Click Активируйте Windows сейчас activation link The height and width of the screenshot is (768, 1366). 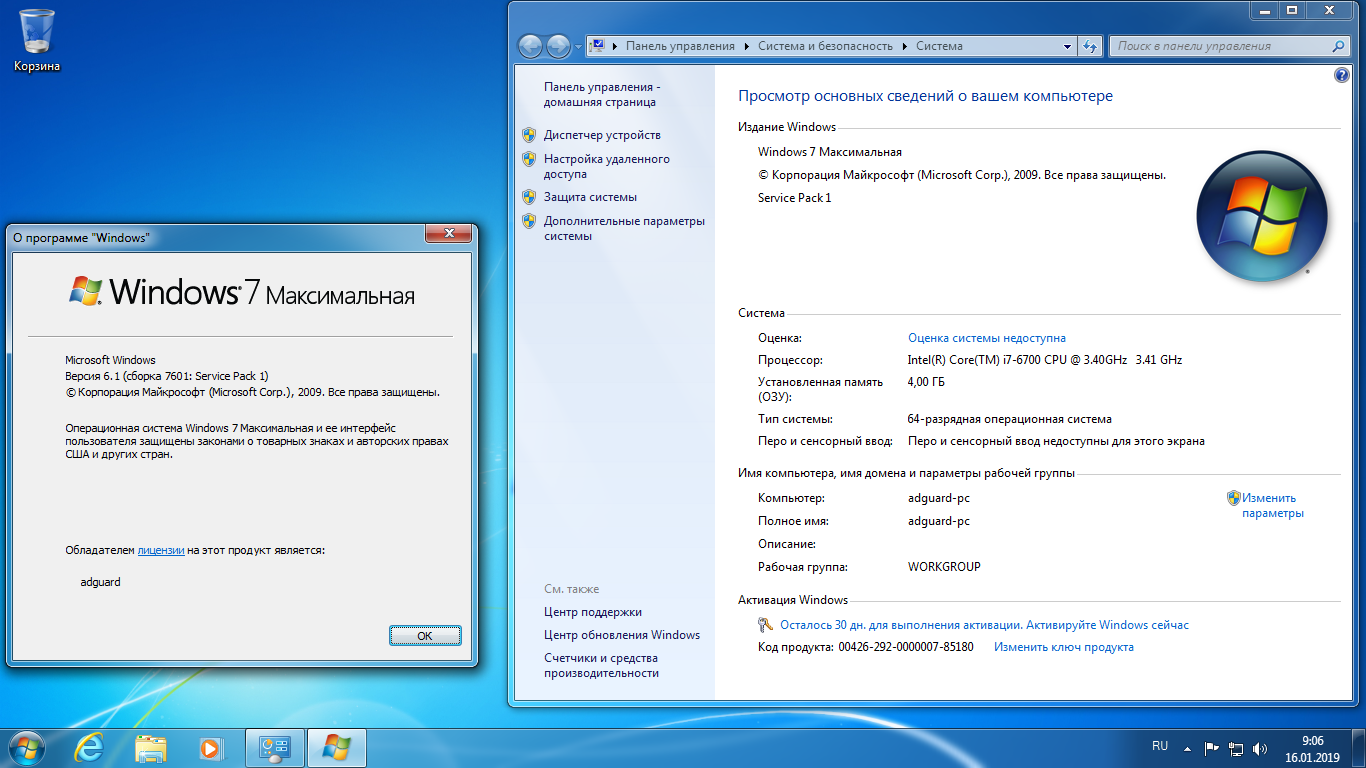pos(1107,624)
